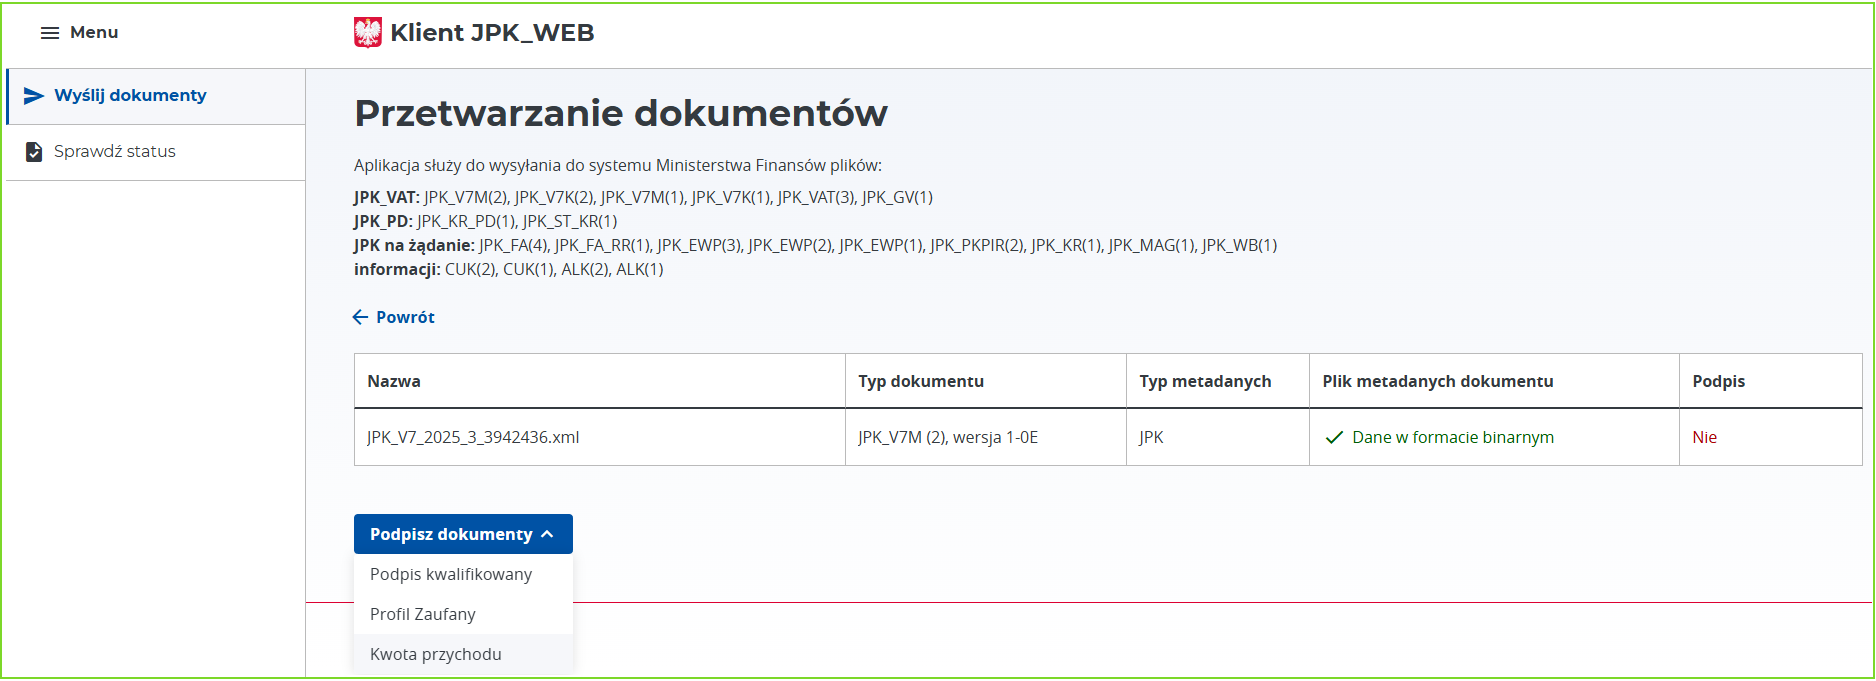Image resolution: width=1876 pixels, height=681 pixels.
Task: Click the JPK_PD: label line
Action: pyautogui.click(x=485, y=221)
